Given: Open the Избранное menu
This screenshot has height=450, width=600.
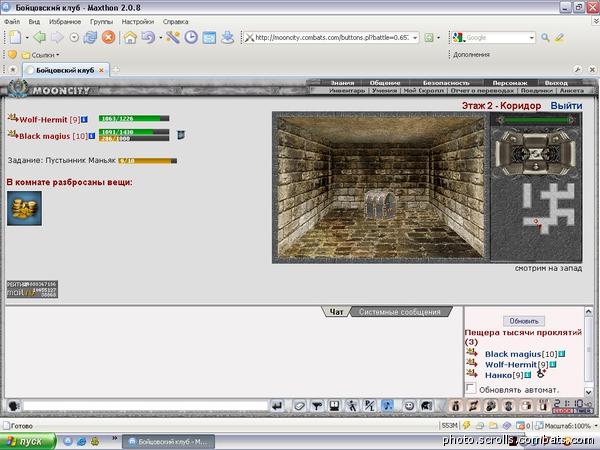Looking at the screenshot, I should point(65,21).
